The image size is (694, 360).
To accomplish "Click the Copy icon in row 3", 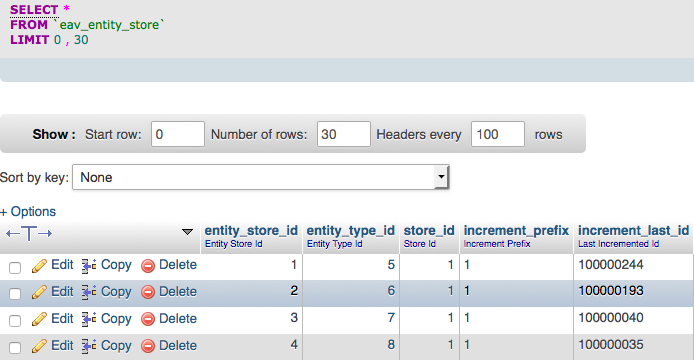I will (x=89, y=320).
